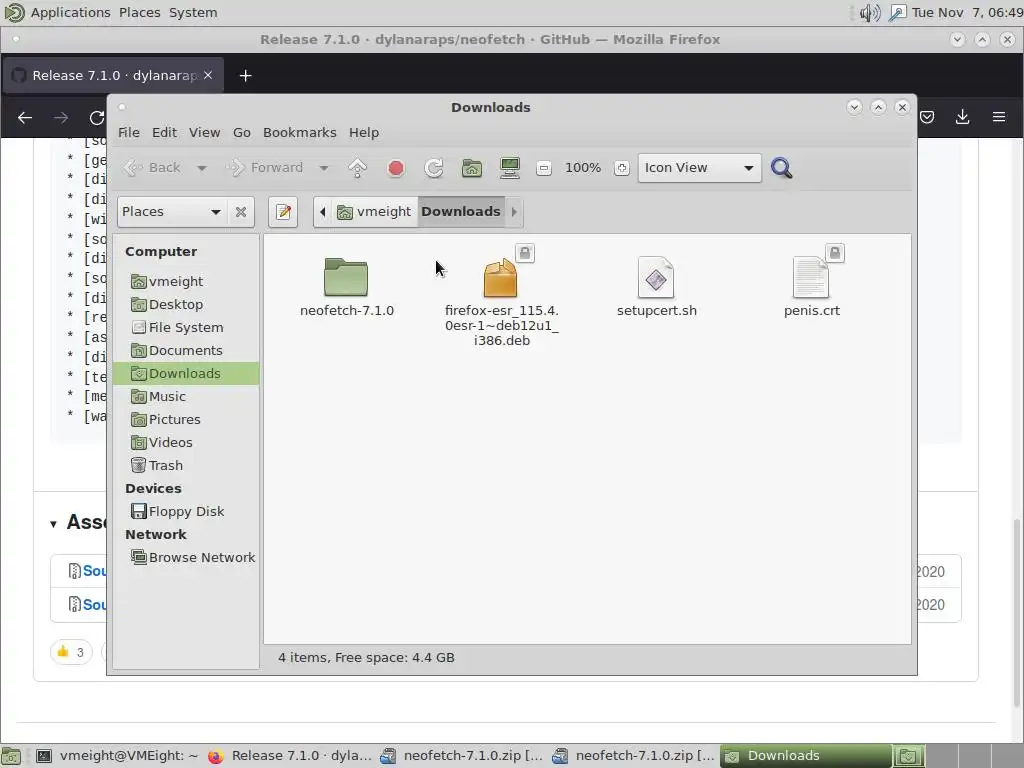Click Firefox back arrow button

(x=25, y=118)
